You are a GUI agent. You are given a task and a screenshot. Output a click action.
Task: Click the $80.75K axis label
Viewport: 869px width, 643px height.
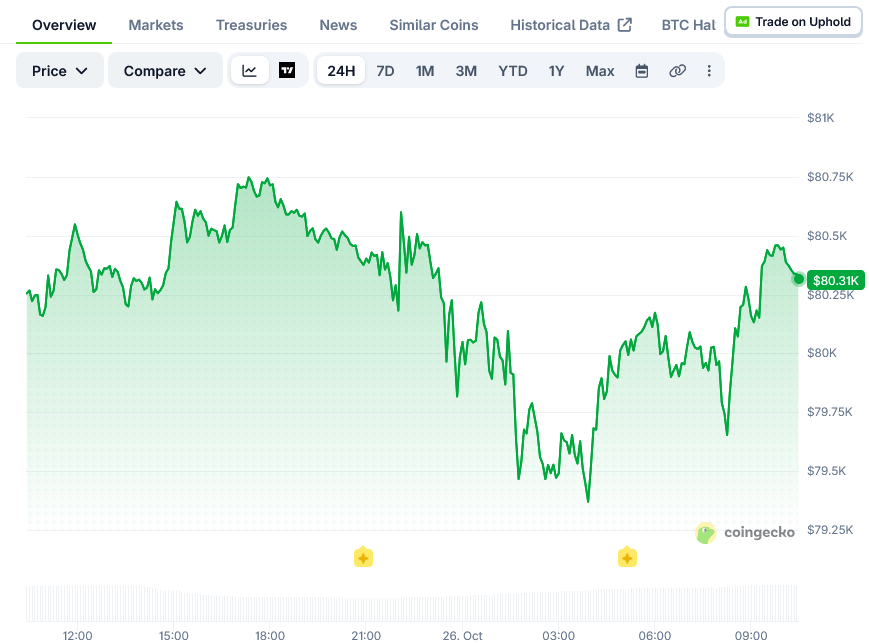point(830,177)
